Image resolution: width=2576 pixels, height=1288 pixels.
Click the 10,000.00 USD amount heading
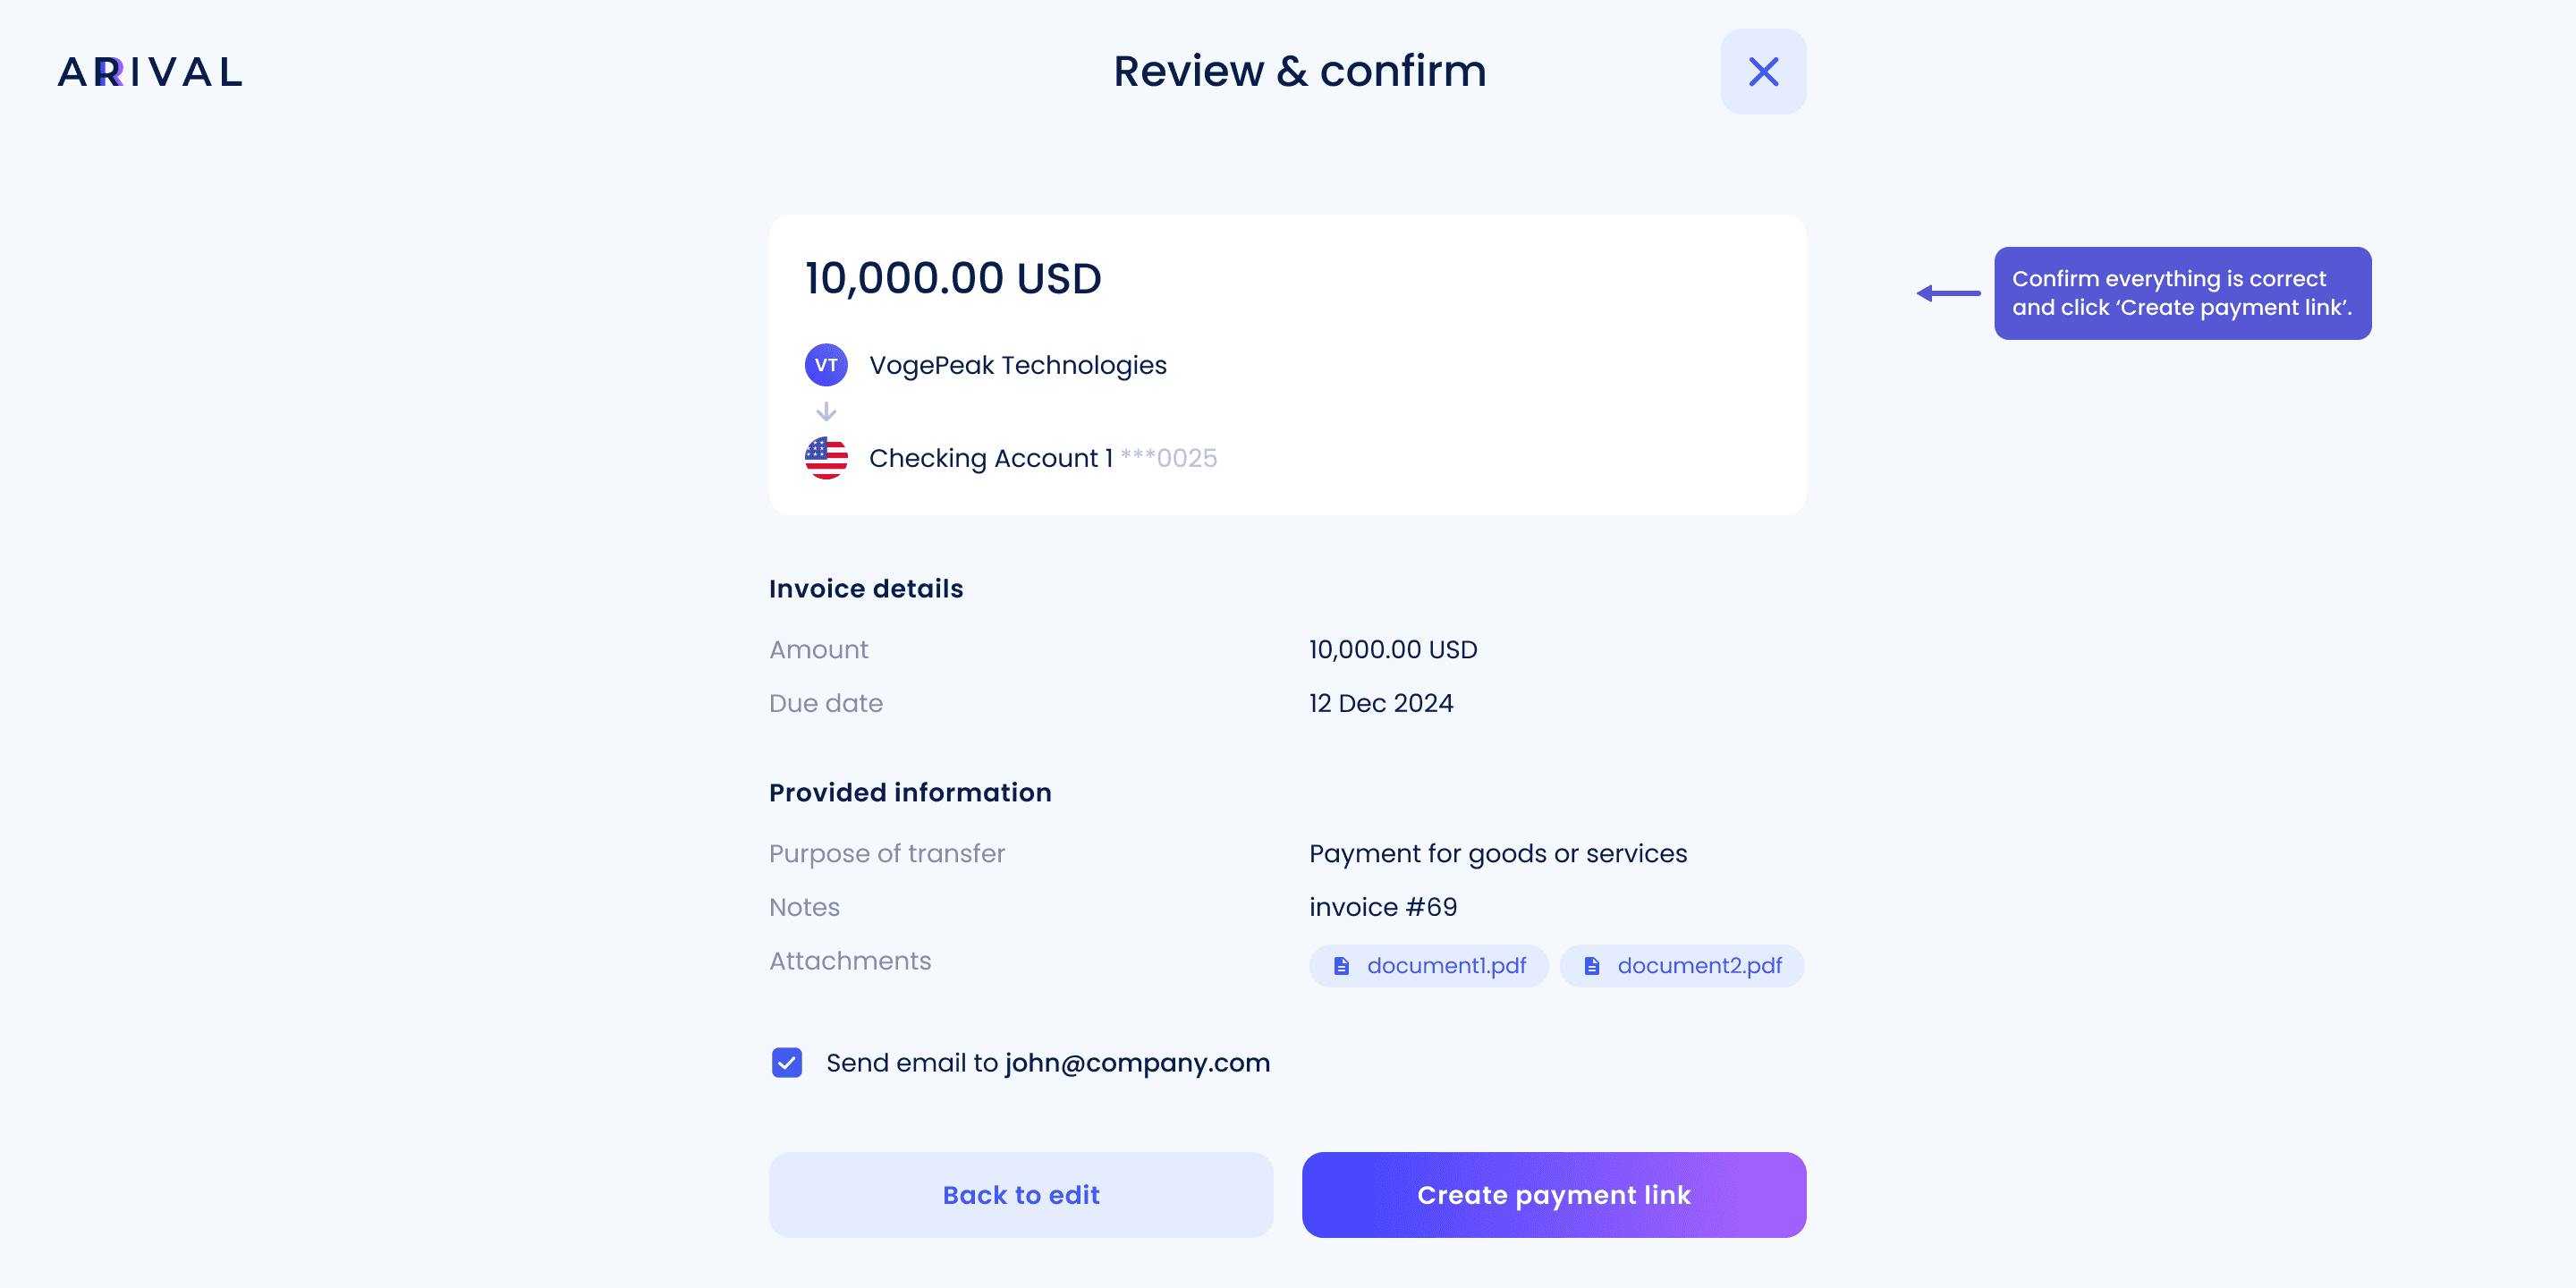pyautogui.click(x=953, y=278)
